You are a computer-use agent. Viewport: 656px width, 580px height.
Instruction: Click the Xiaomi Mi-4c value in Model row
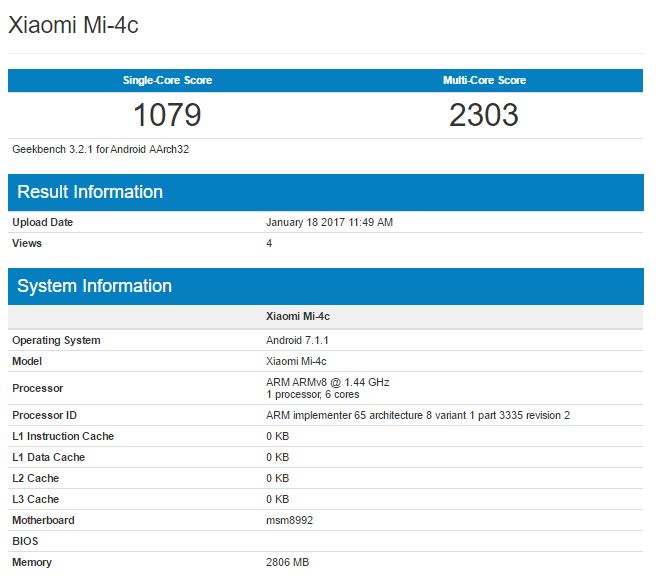click(296, 361)
